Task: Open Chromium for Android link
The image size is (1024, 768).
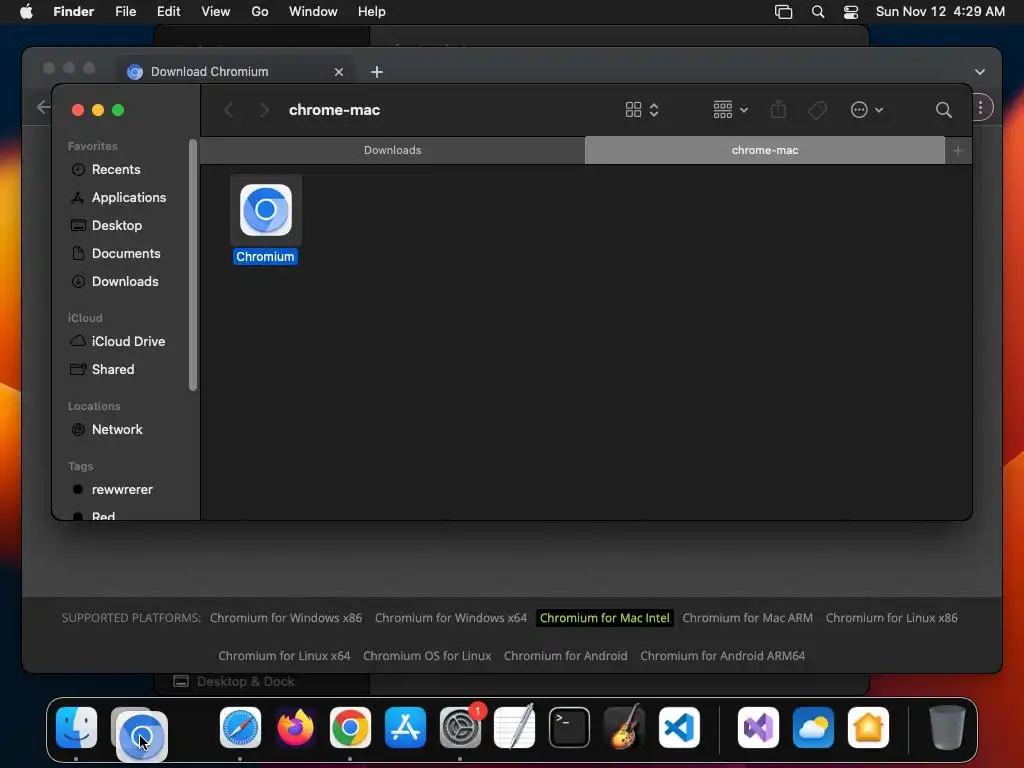Action: (565, 656)
